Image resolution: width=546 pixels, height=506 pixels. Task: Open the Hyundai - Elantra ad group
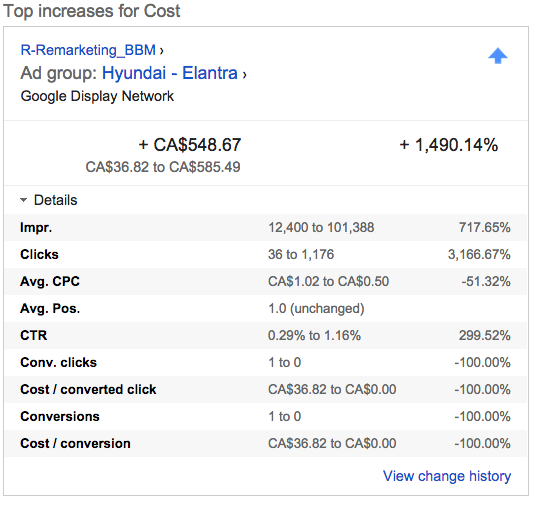click(x=170, y=73)
